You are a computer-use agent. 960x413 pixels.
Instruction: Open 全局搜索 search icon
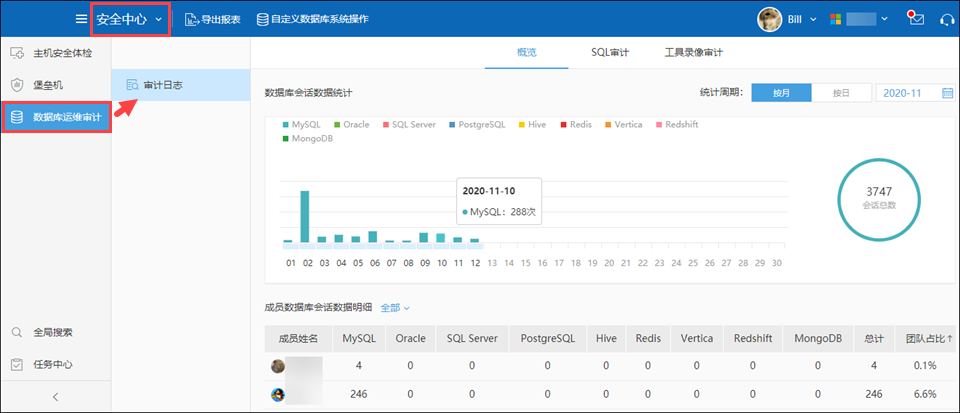[16, 332]
